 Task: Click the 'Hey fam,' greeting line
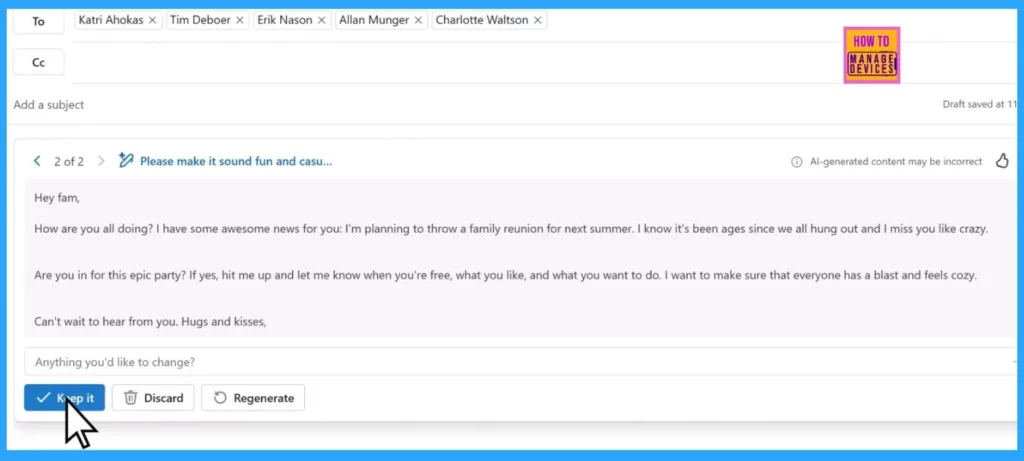(57, 197)
